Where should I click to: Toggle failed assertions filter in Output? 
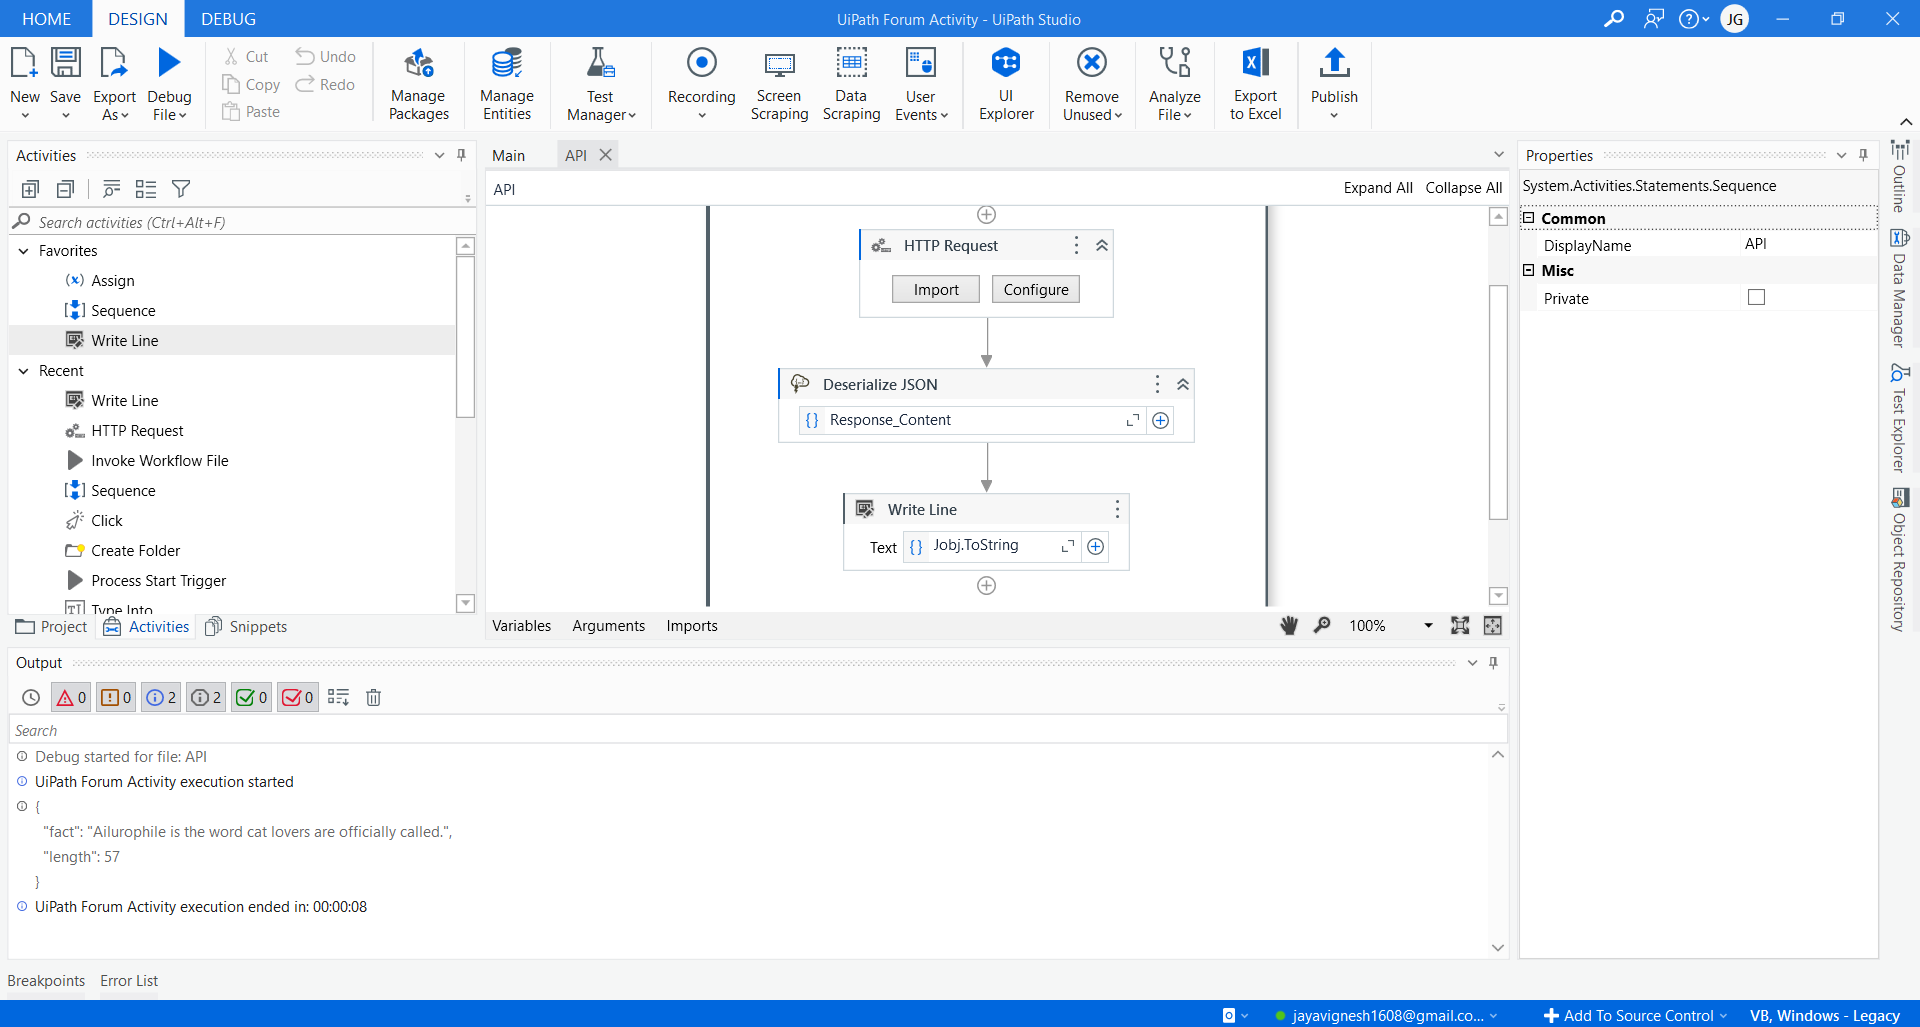297,698
